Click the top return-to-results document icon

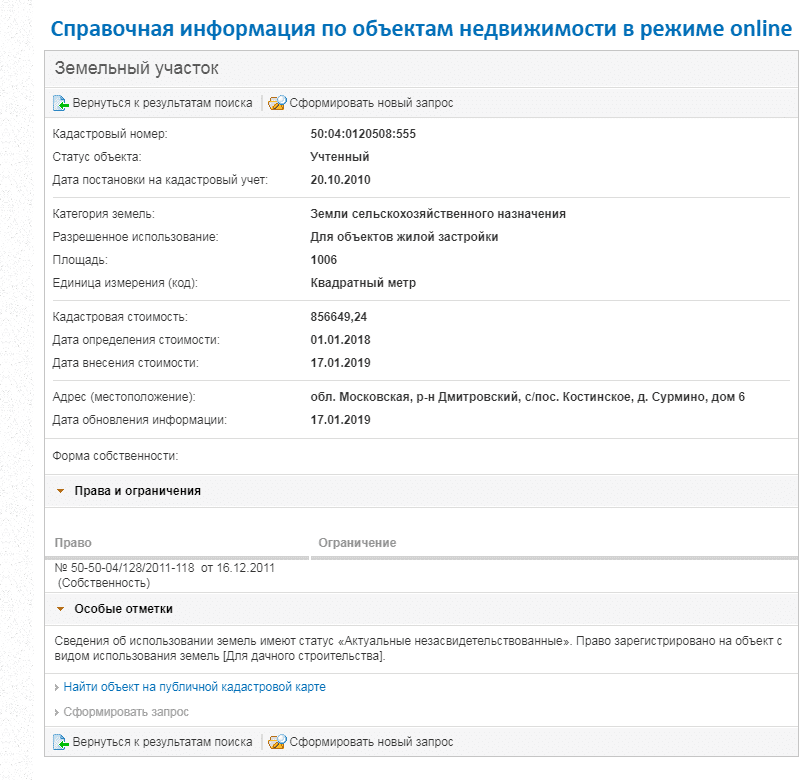tap(61, 103)
